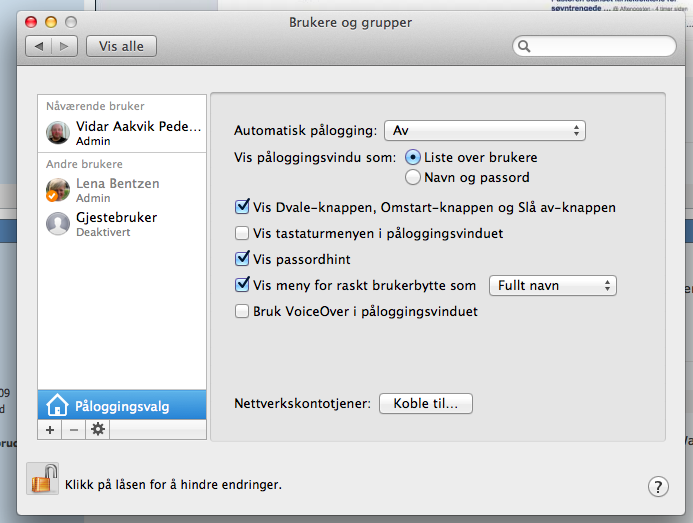Open help with question mark button
This screenshot has width=693, height=523.
[658, 487]
